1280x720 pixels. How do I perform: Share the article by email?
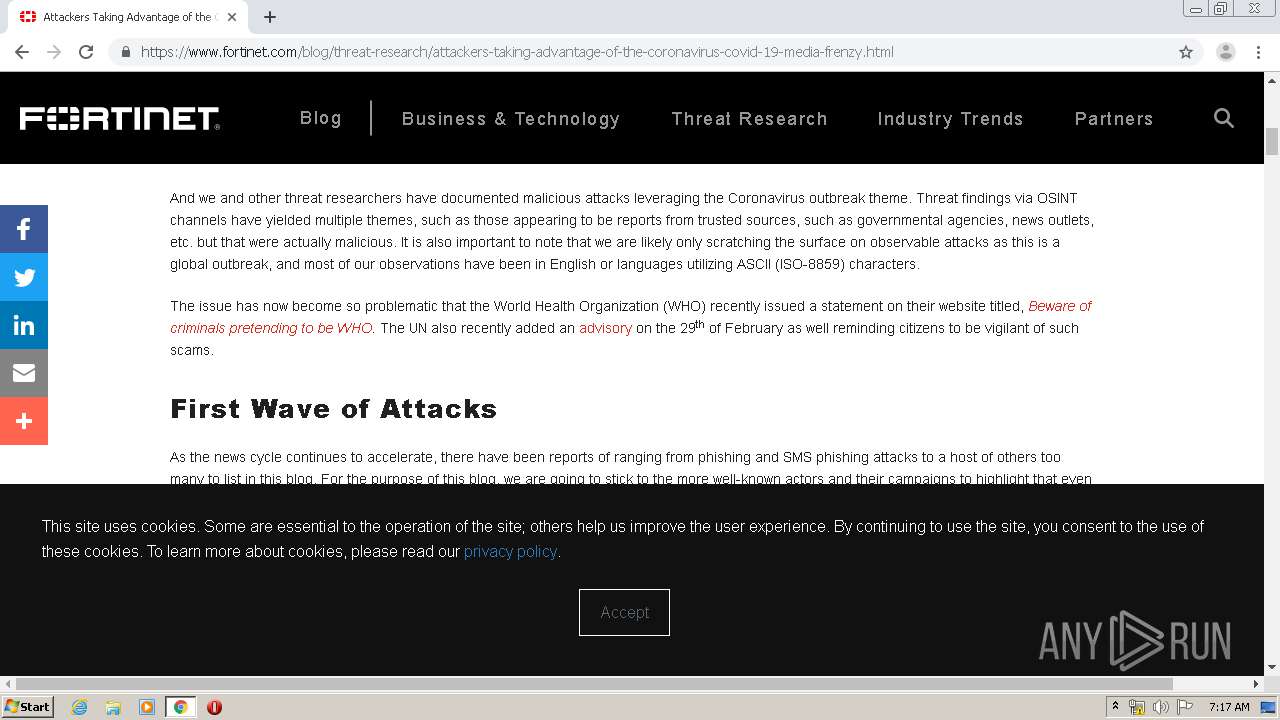24,374
